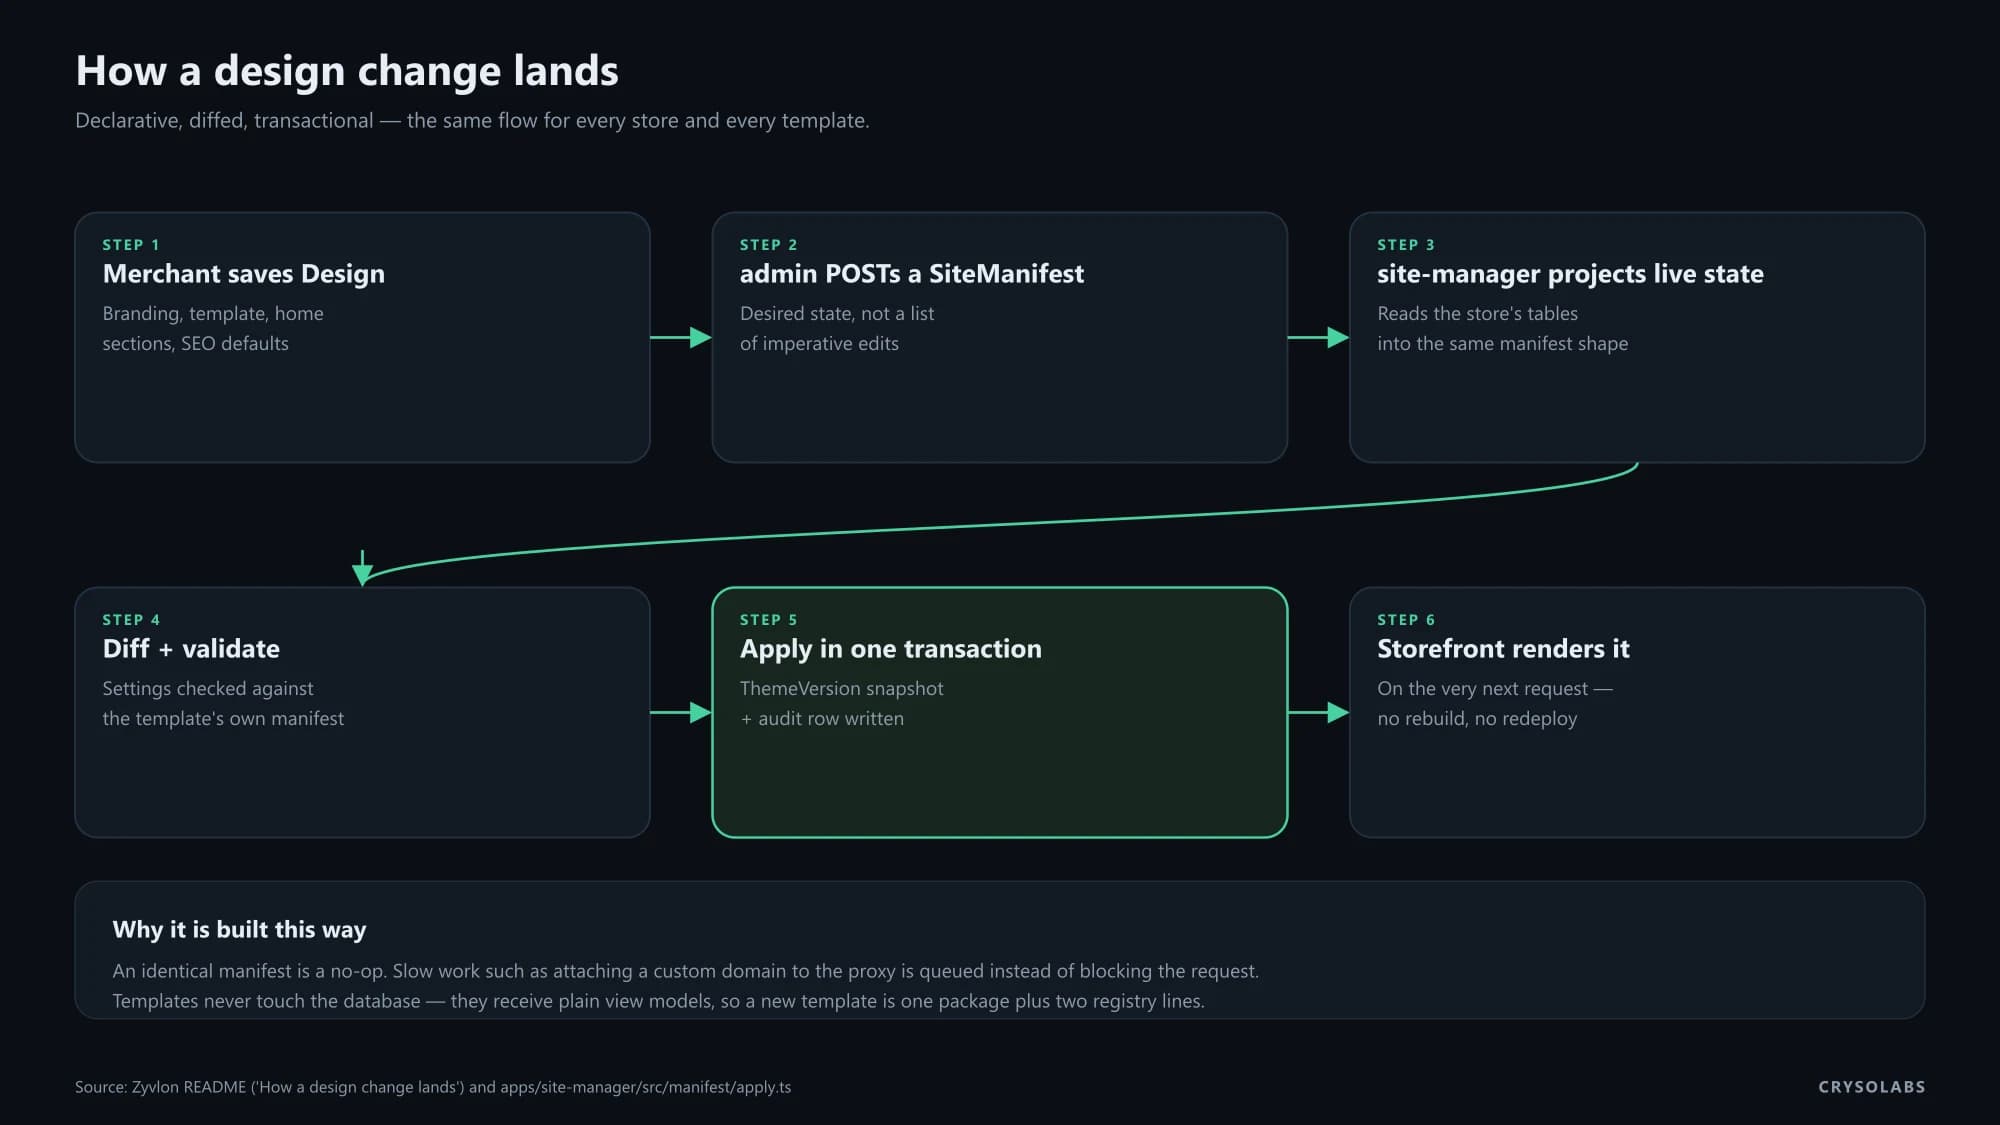The height and width of the screenshot is (1125, 2000).
Task: Click the 'Diff + validate' heading
Action: (x=191, y=649)
